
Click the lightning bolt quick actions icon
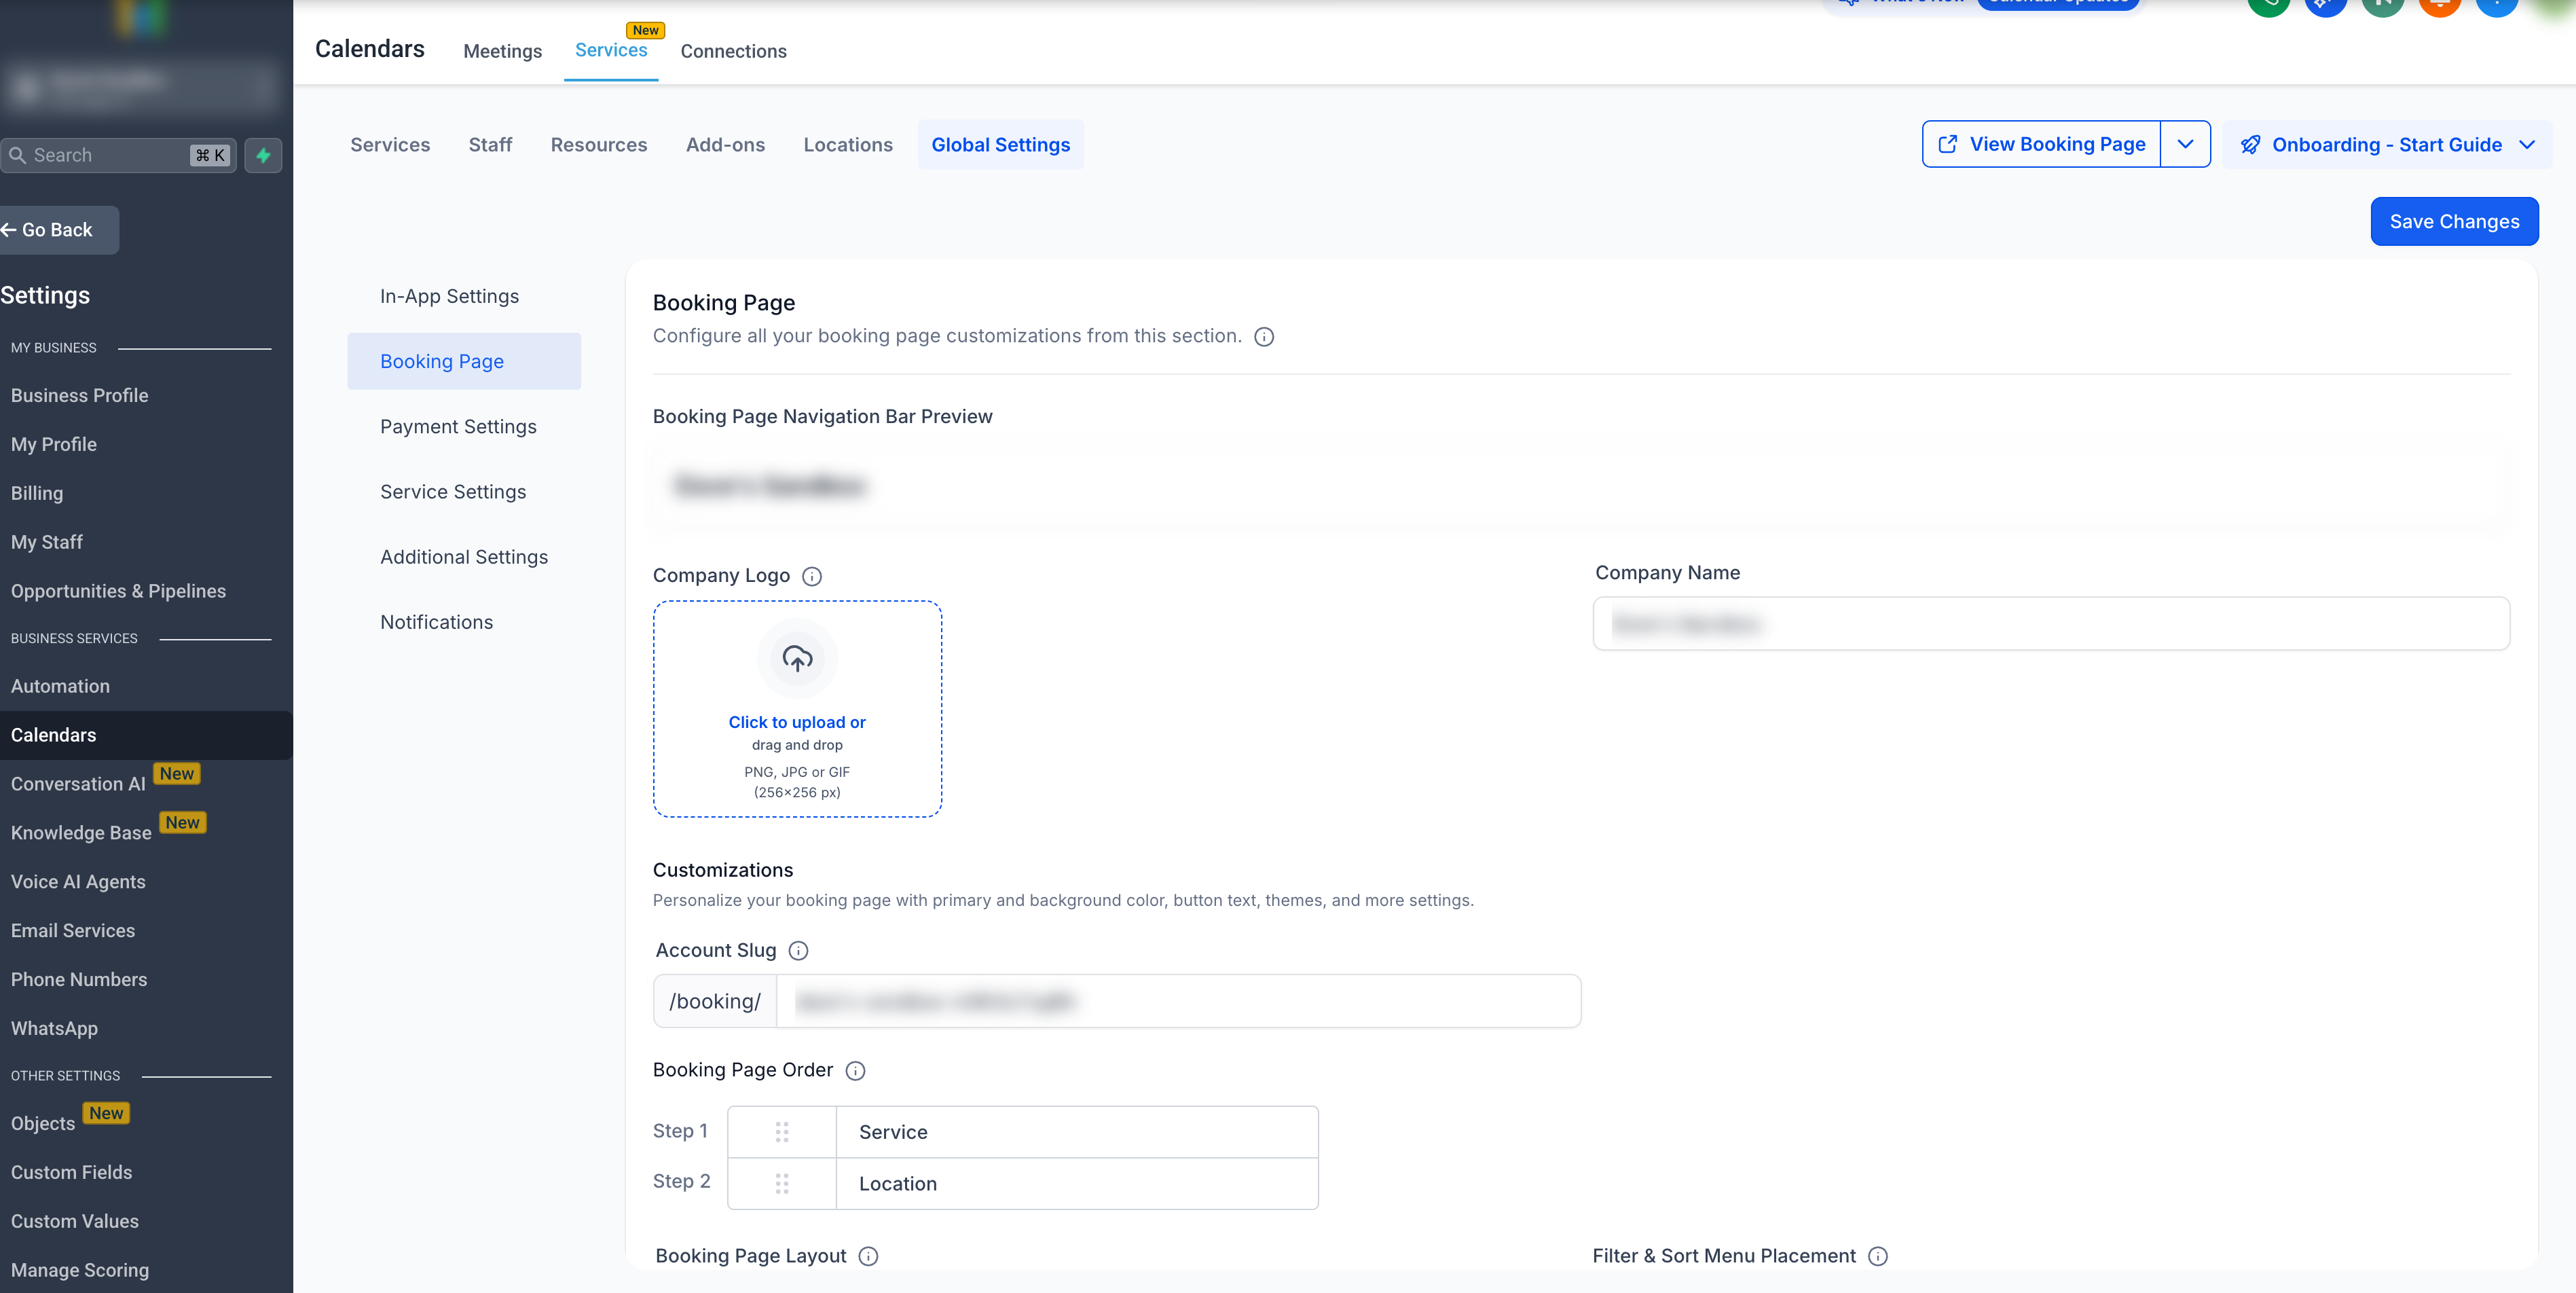pyautogui.click(x=263, y=155)
